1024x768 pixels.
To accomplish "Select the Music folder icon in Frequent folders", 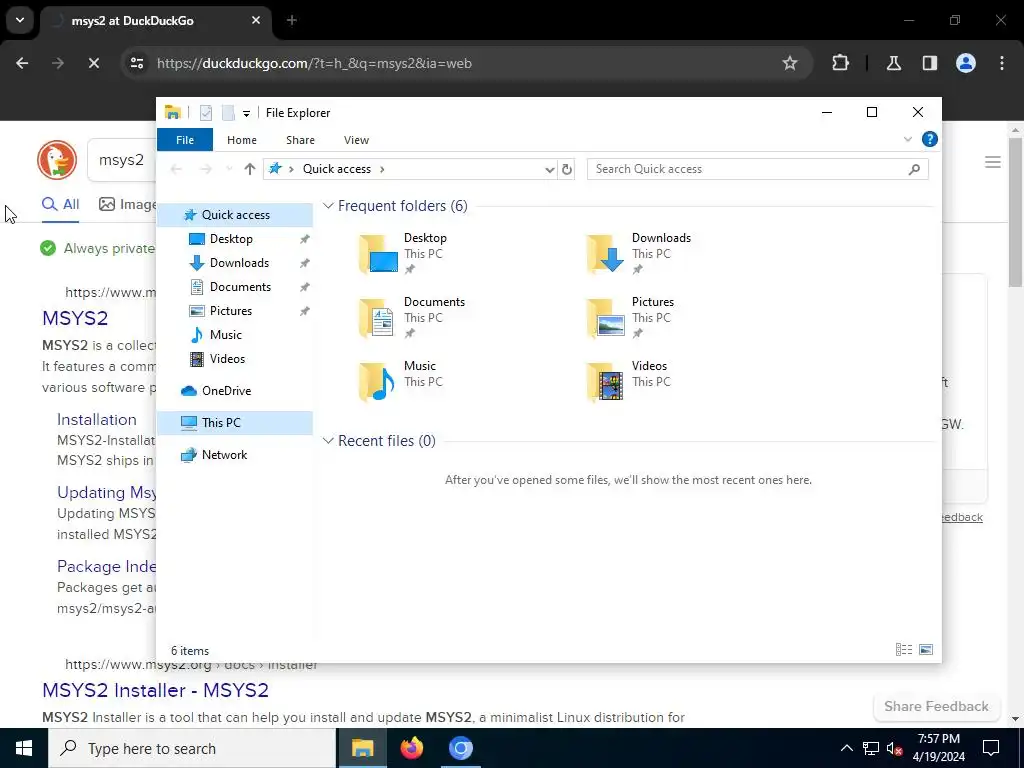I will tap(377, 381).
